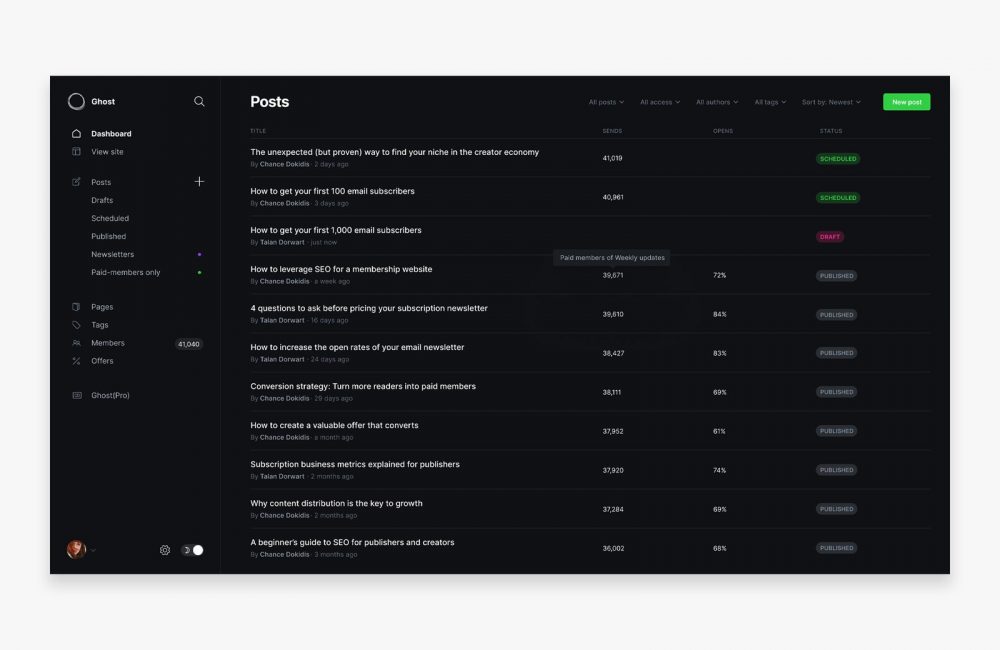Click the View site icon
The height and width of the screenshot is (650, 1000).
76,152
